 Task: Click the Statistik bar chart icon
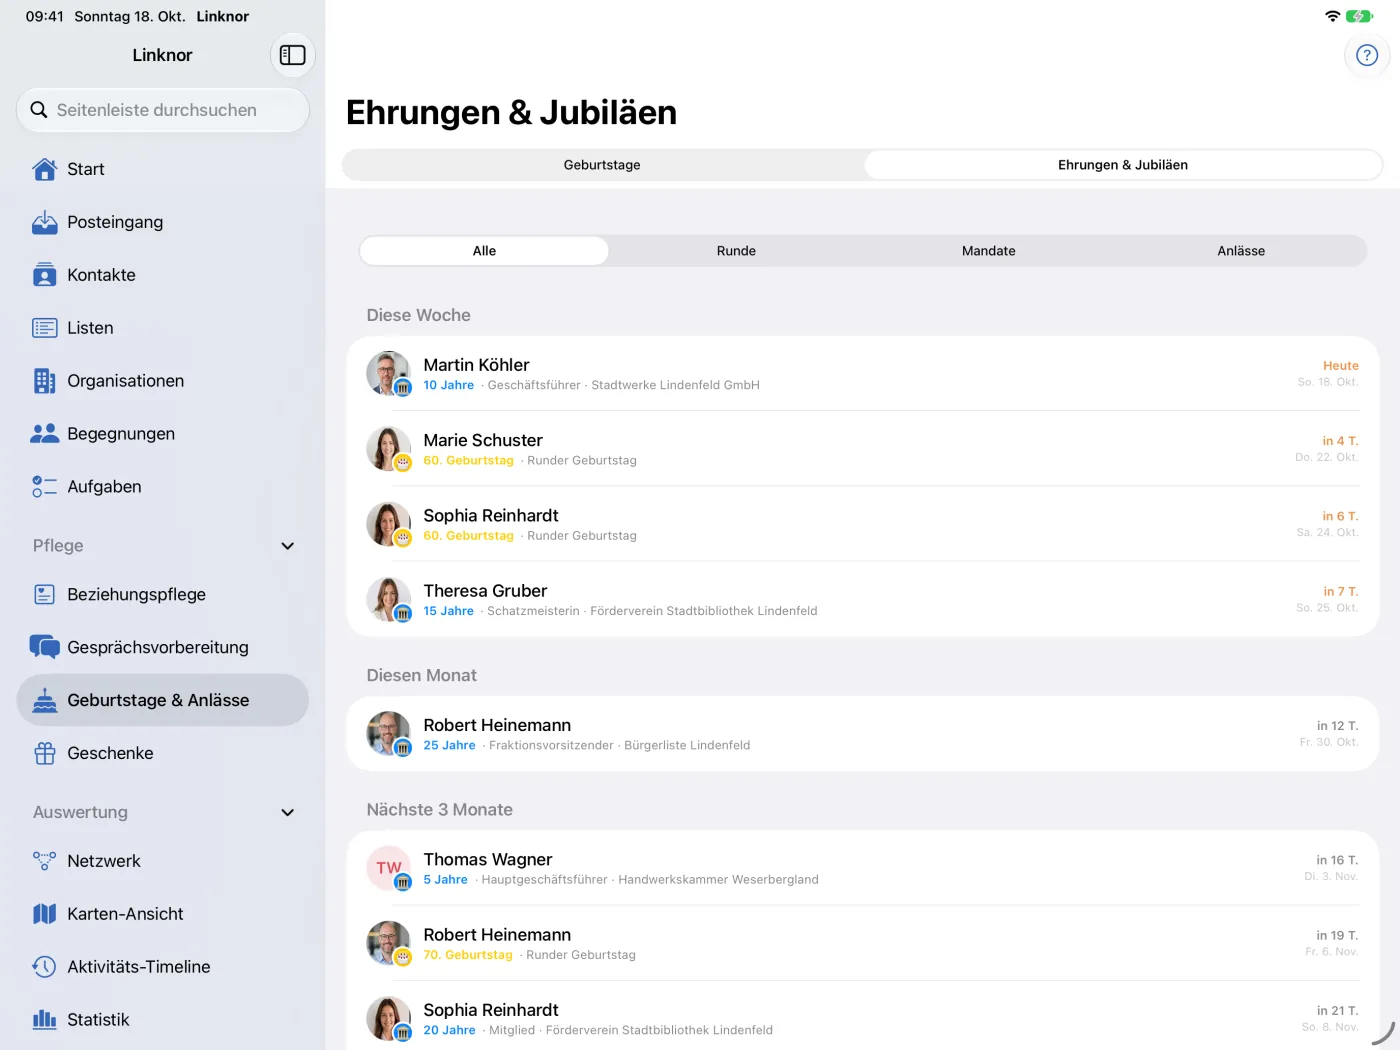tap(45, 1020)
